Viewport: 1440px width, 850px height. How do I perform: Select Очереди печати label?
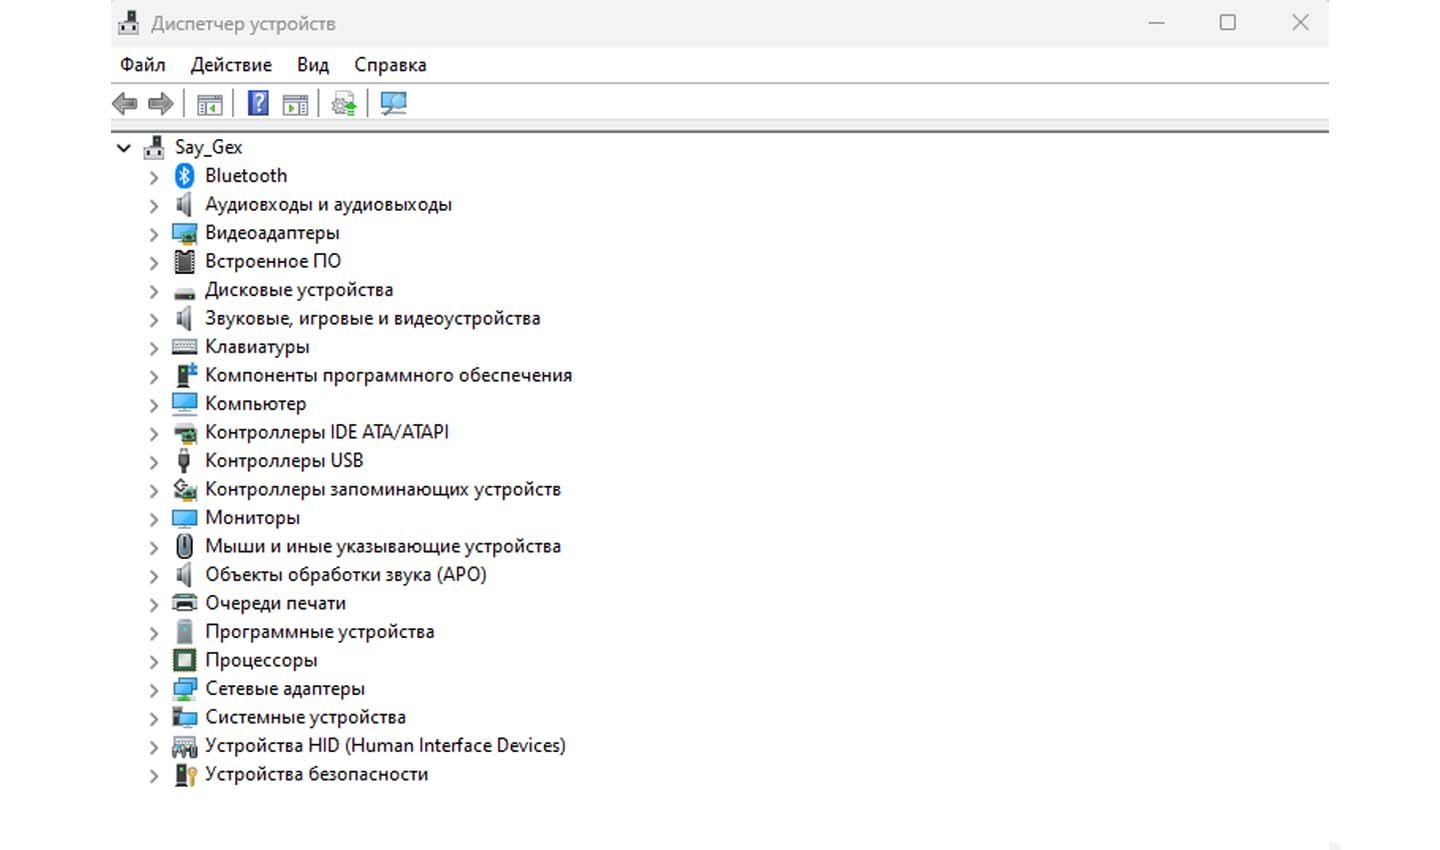276,603
